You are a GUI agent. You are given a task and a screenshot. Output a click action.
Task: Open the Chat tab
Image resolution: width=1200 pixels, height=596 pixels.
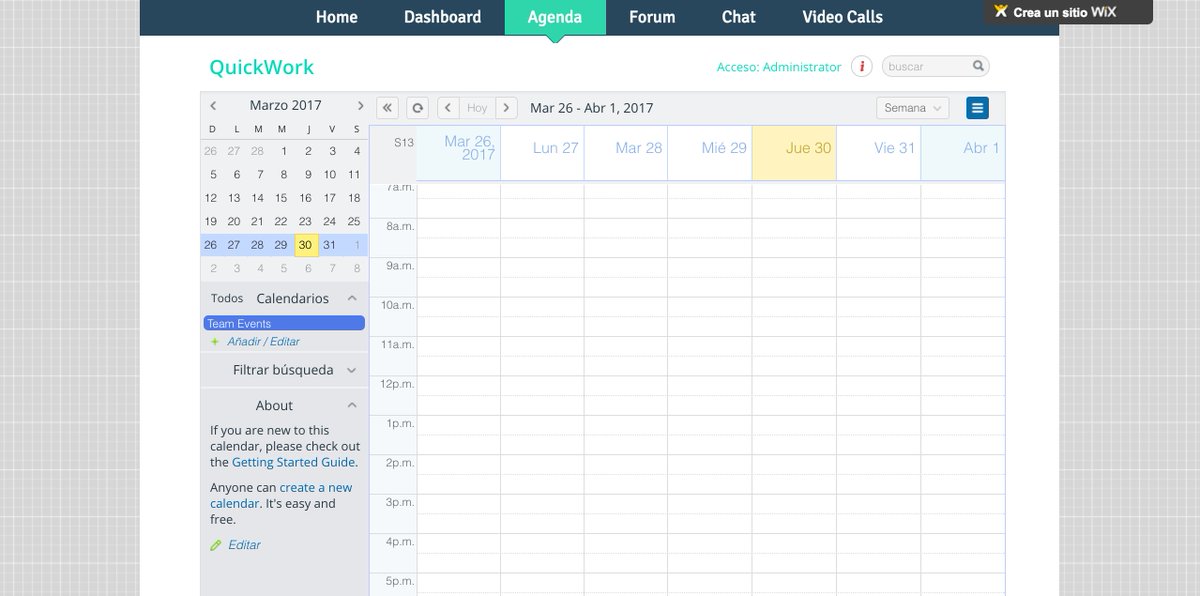738,16
